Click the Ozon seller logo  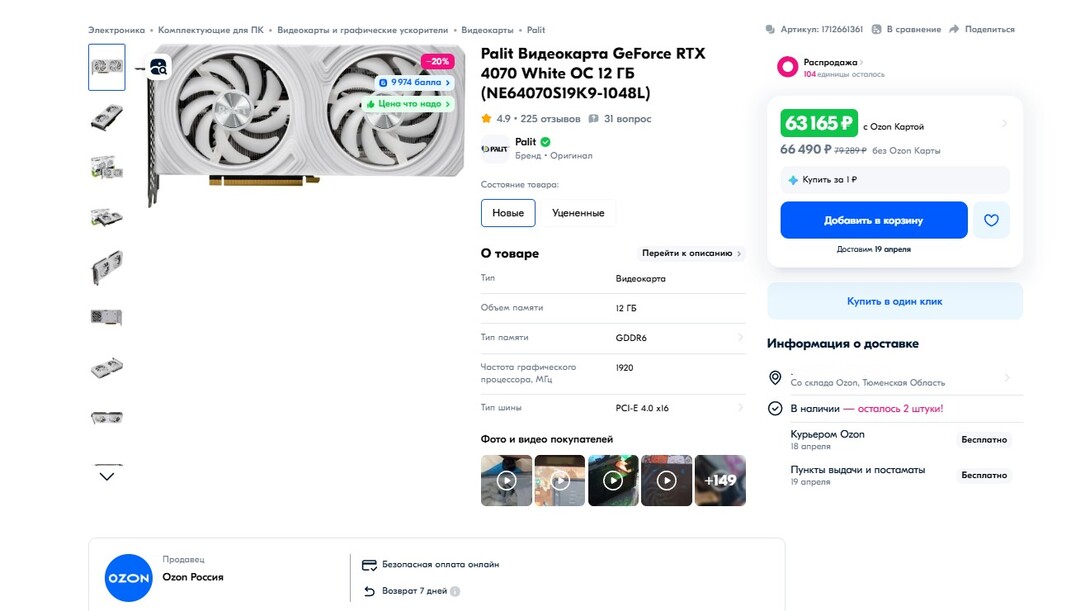click(x=128, y=577)
